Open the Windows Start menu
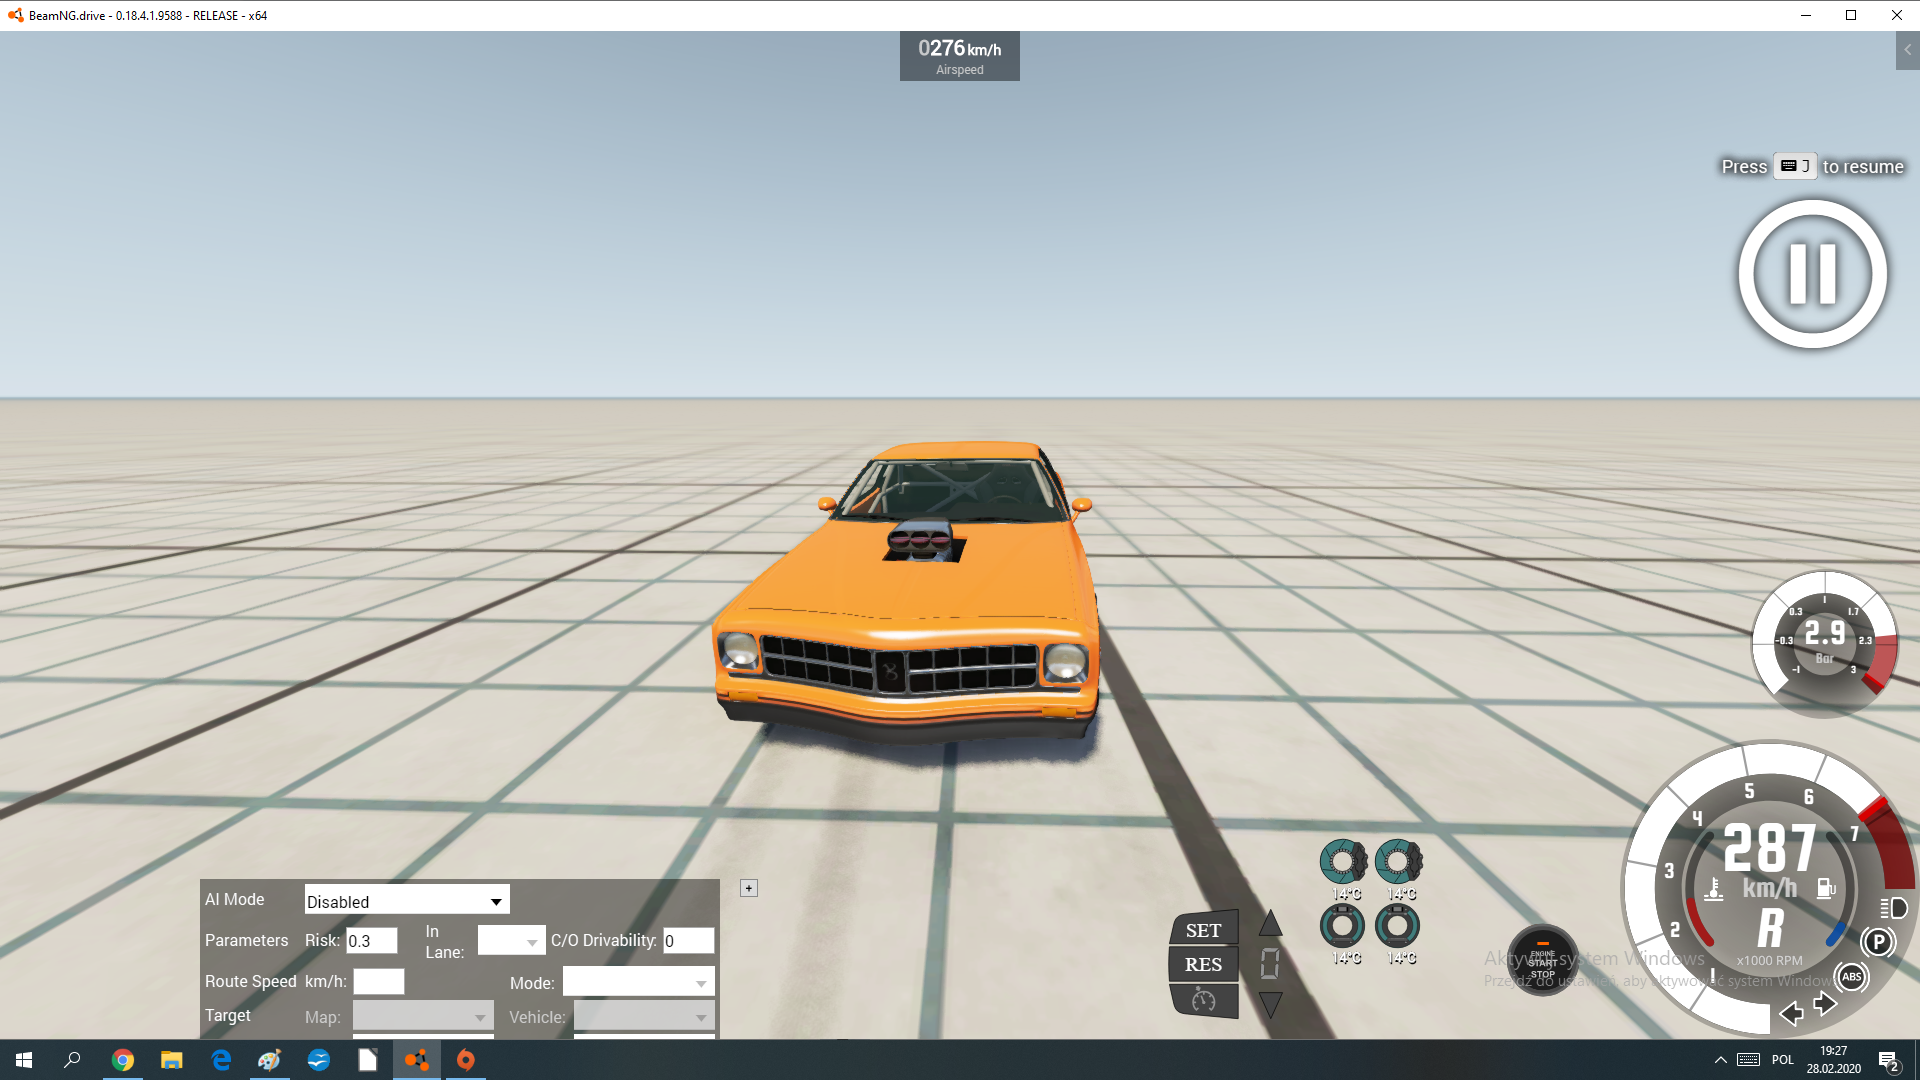 [24, 1060]
